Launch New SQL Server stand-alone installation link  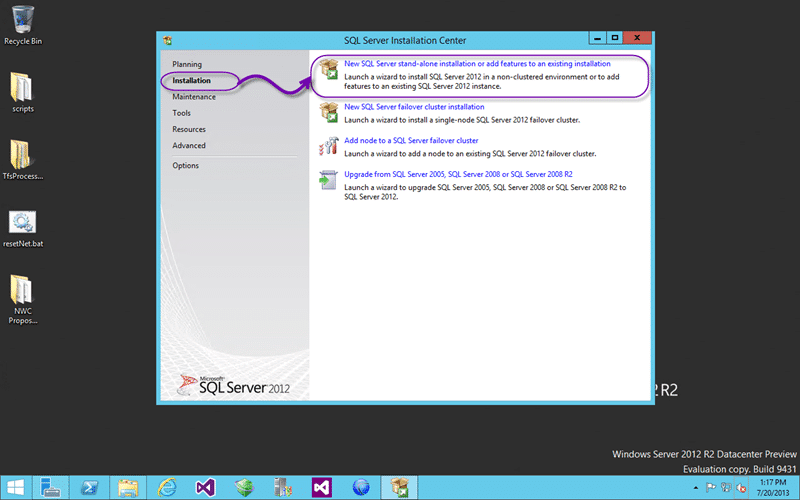477,64
